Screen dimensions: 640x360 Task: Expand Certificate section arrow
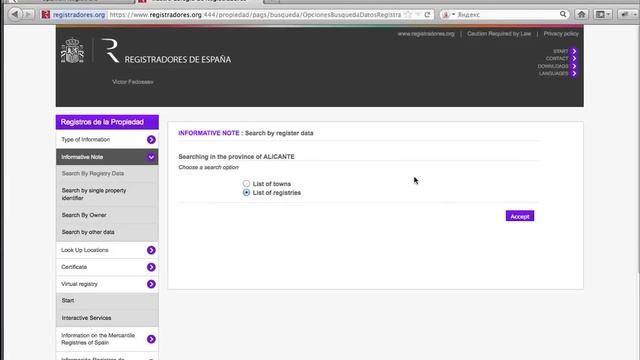coord(151,267)
